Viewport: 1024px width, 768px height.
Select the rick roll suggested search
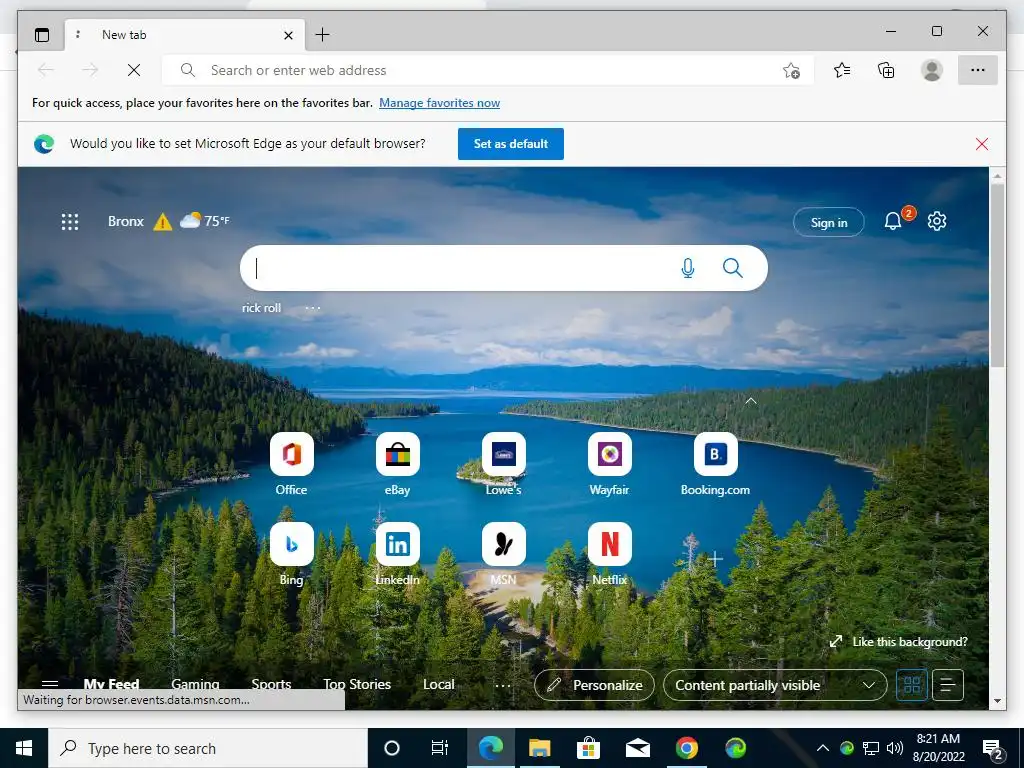[x=261, y=308]
